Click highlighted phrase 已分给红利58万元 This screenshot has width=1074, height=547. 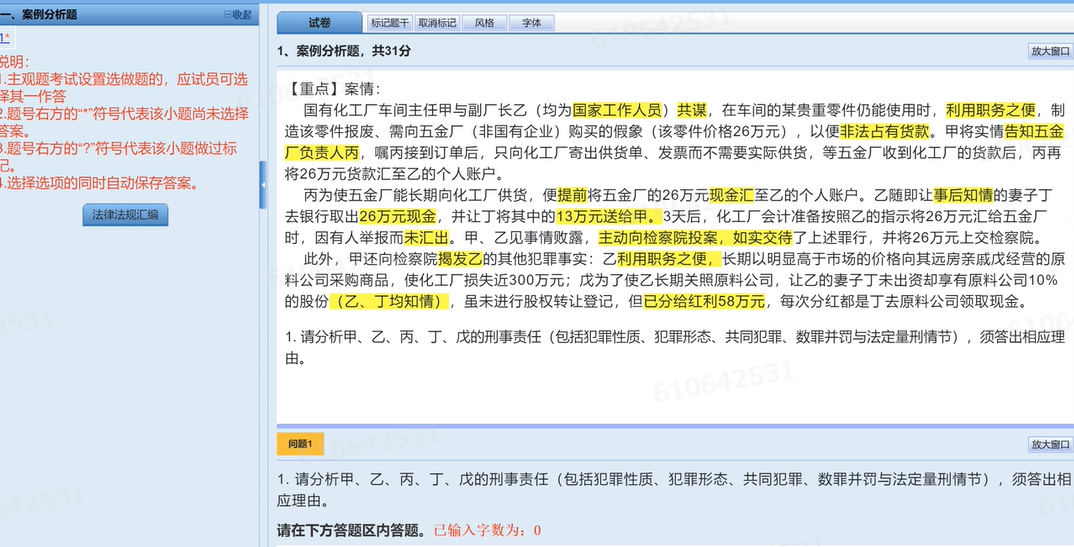tap(704, 301)
